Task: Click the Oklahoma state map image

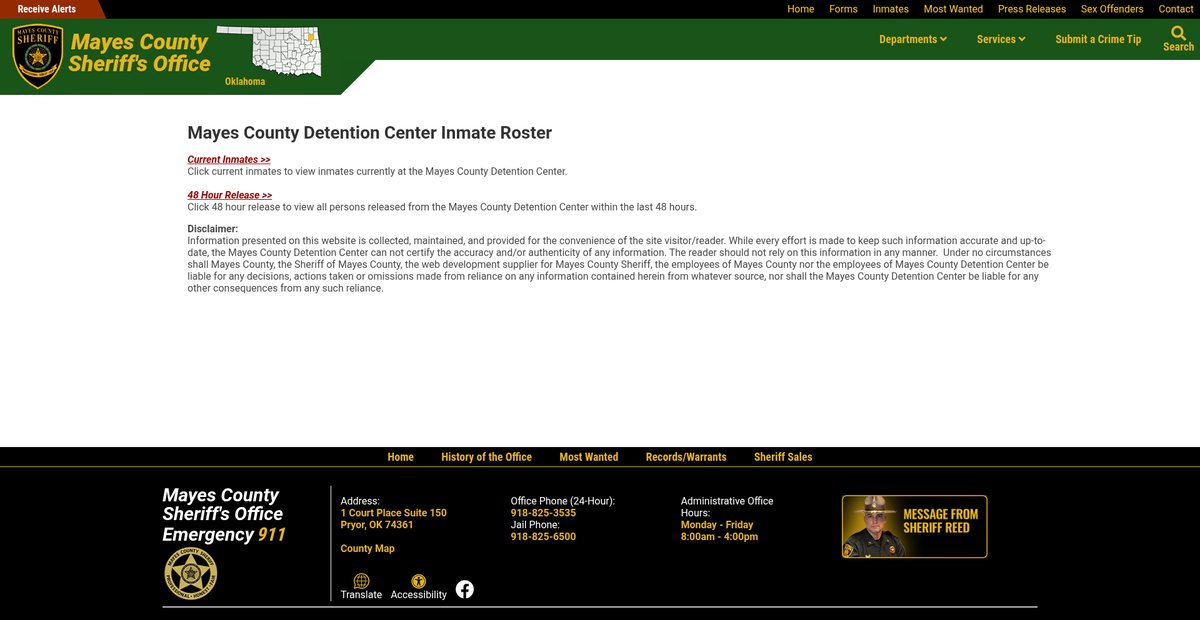Action: click(x=270, y=49)
